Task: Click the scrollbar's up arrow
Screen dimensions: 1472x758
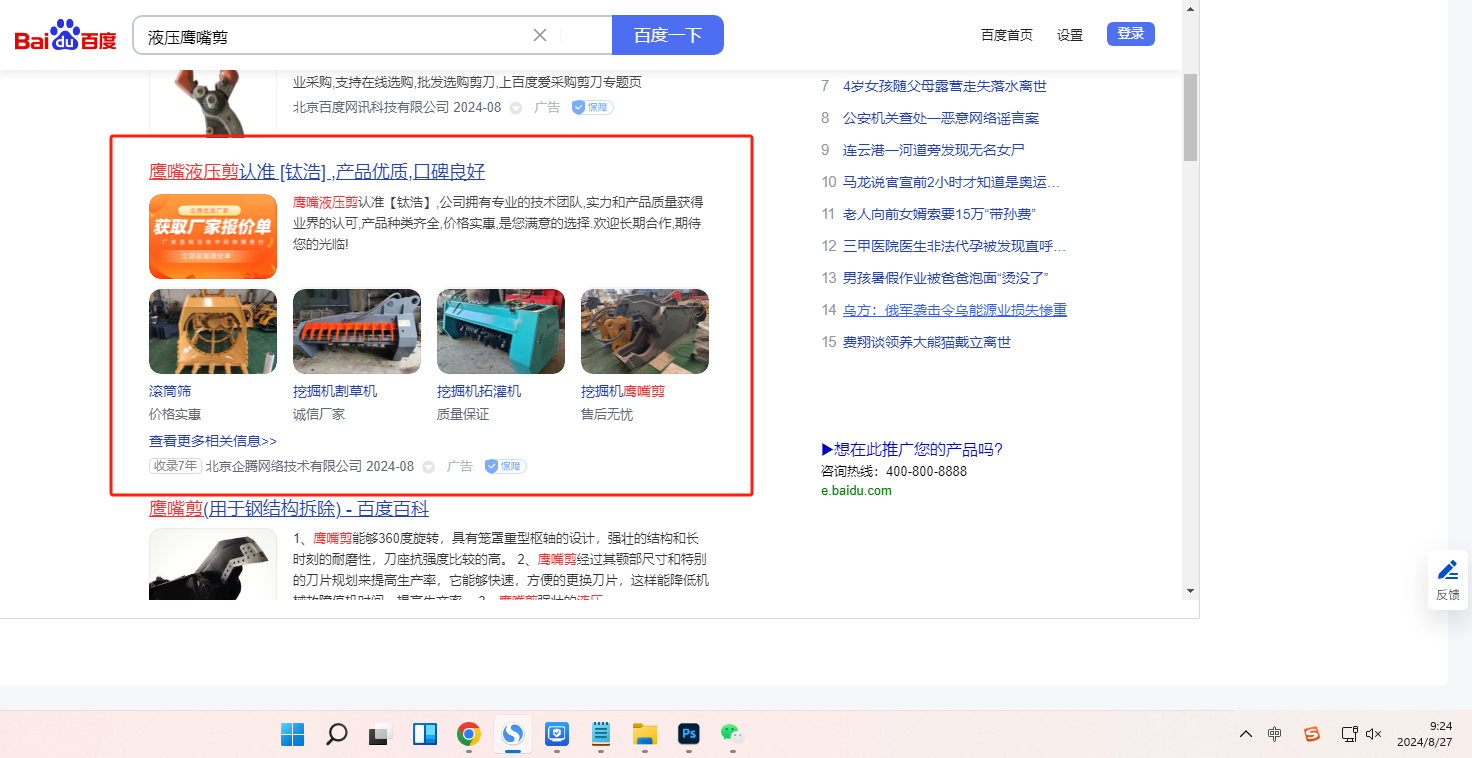Action: [1190, 8]
